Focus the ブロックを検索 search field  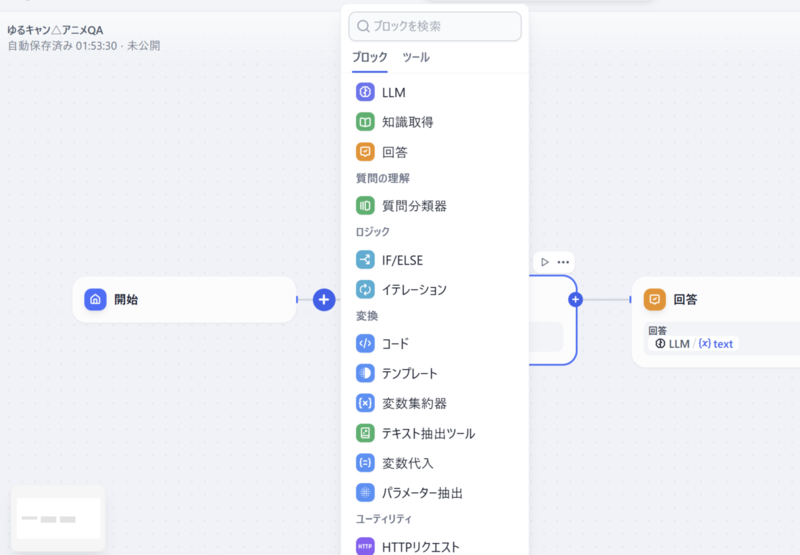(x=435, y=27)
